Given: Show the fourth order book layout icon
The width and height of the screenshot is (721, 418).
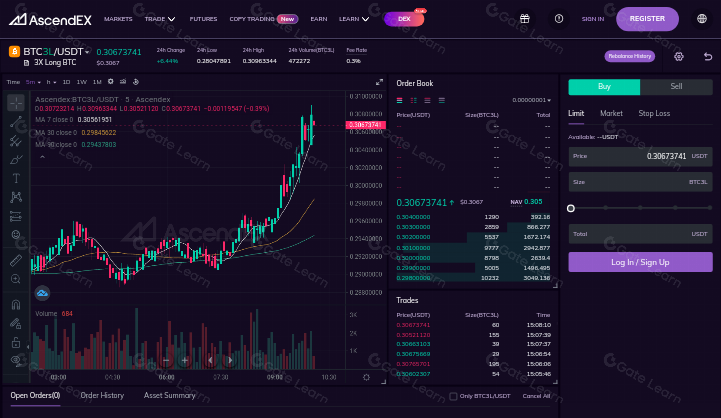Looking at the screenshot, I should [x=441, y=100].
